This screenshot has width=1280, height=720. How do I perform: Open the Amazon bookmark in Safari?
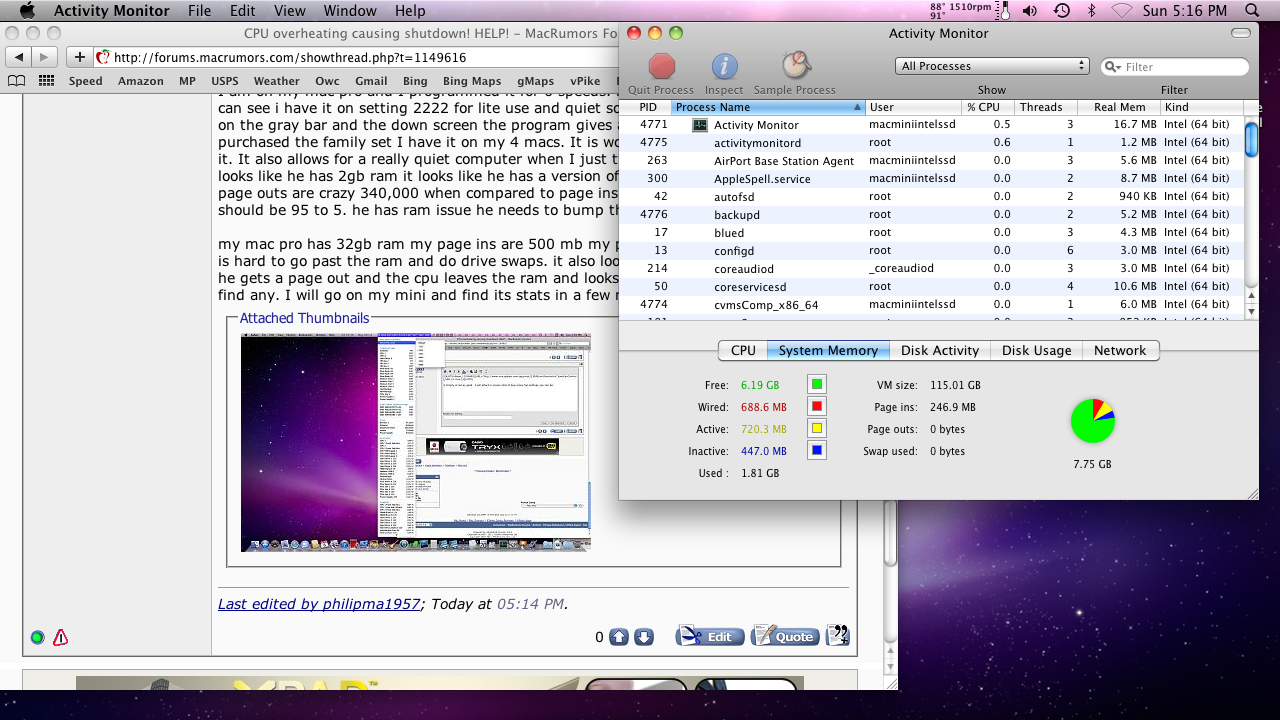[141, 81]
